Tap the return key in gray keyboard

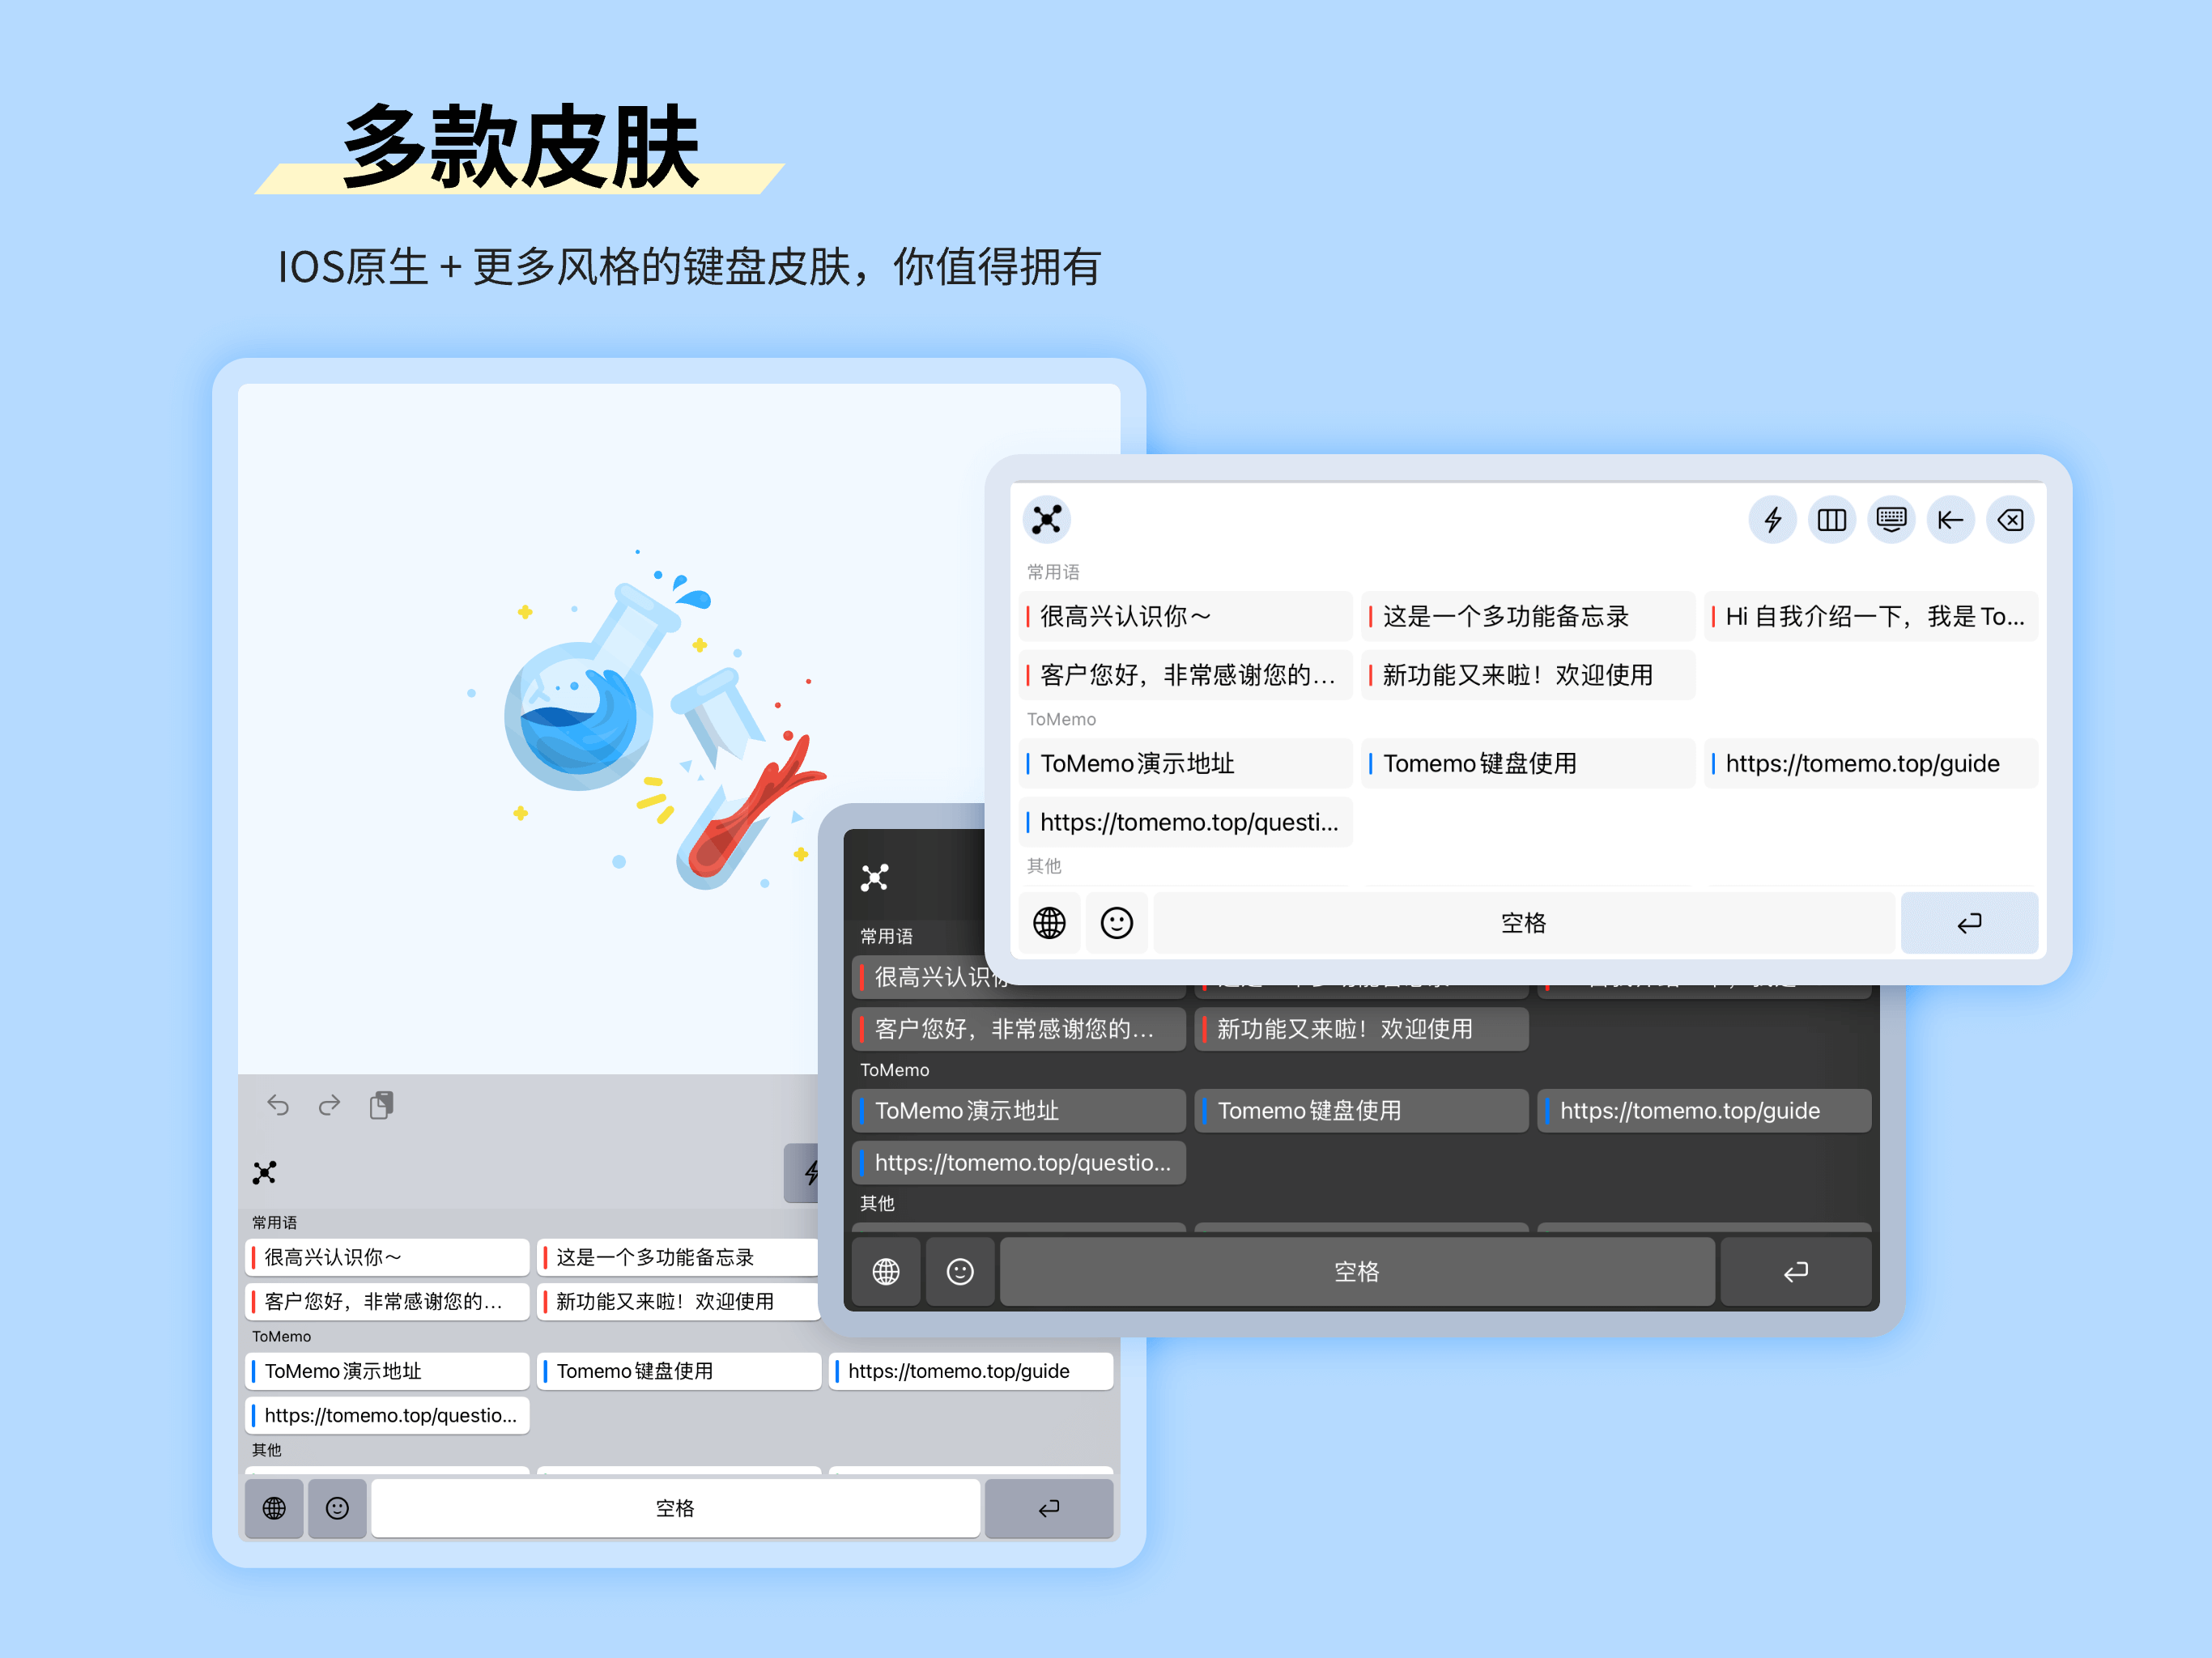[x=1048, y=1508]
